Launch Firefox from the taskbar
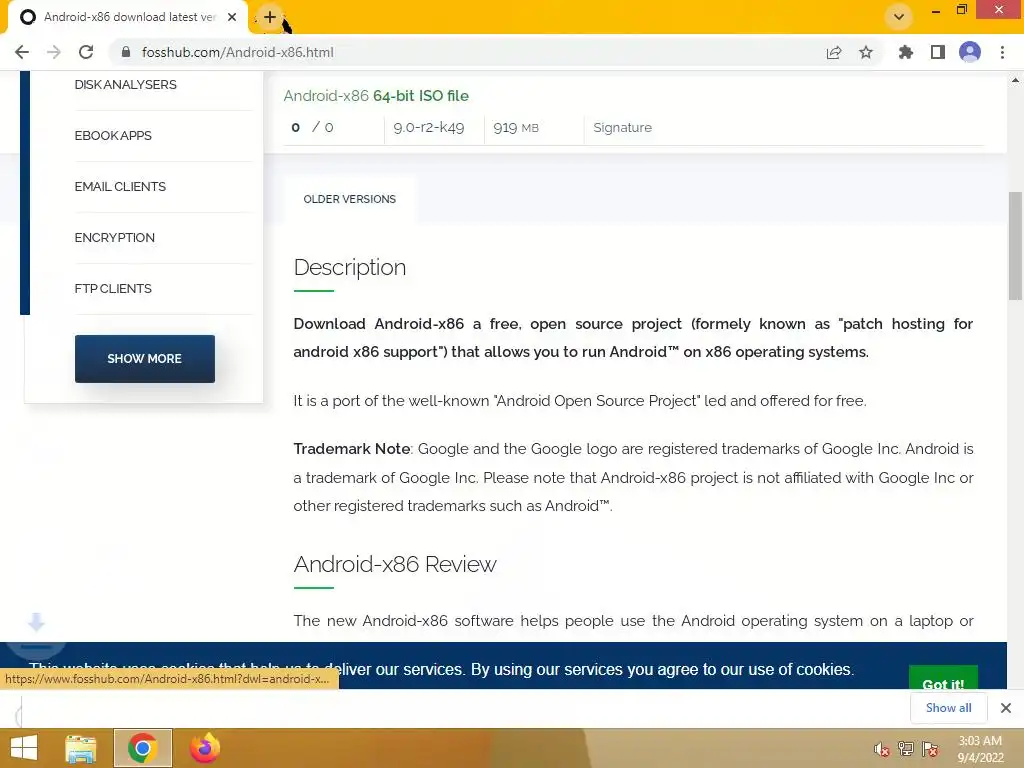Image resolution: width=1024 pixels, height=768 pixels. (204, 748)
